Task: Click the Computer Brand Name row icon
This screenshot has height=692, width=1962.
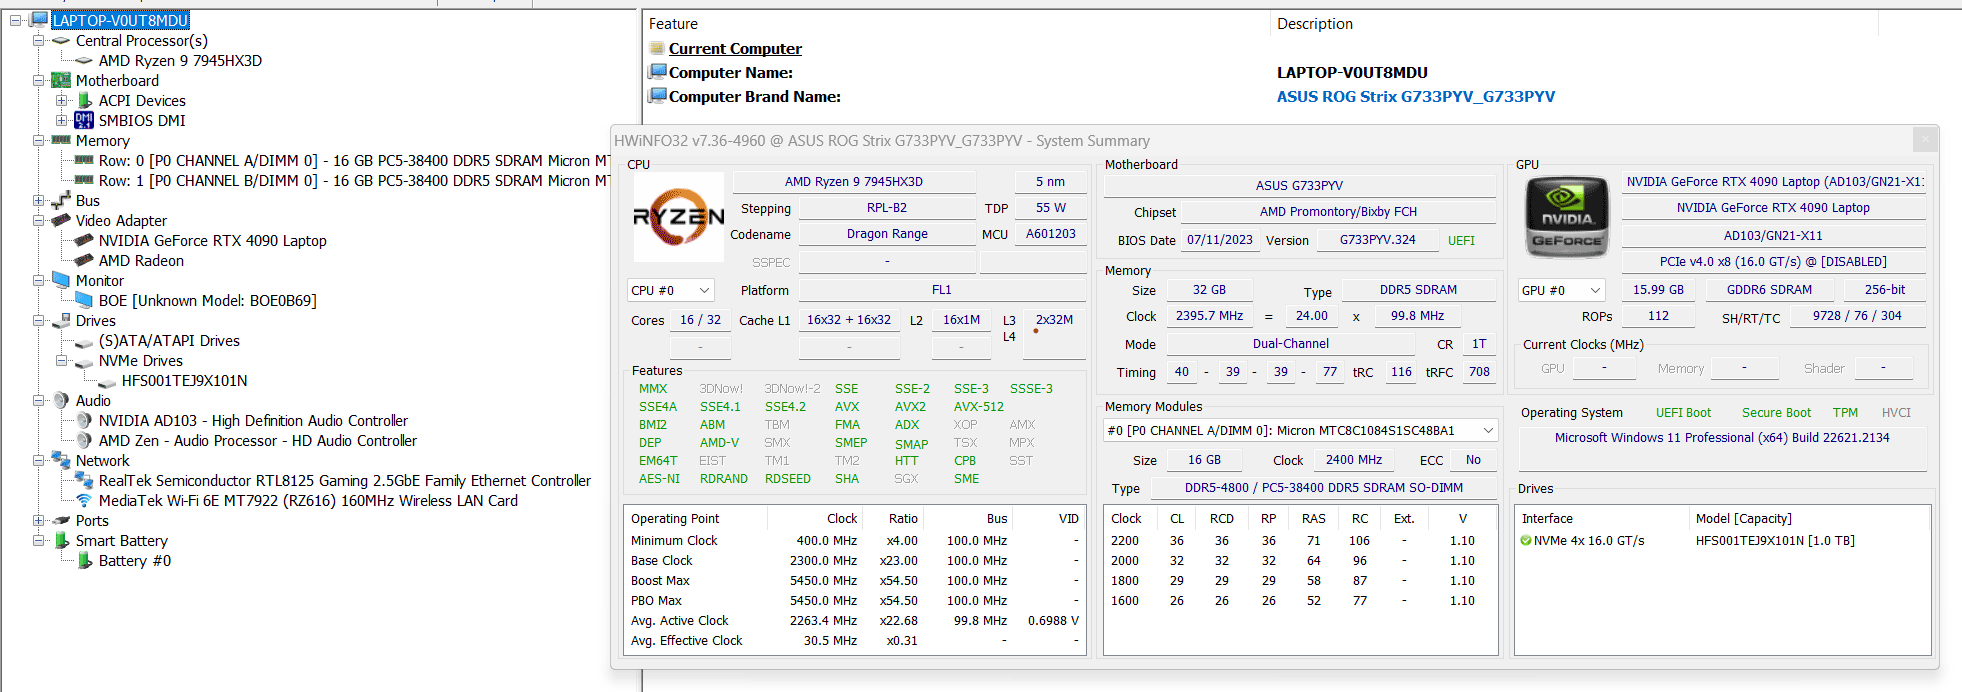Action: pyautogui.click(x=657, y=96)
